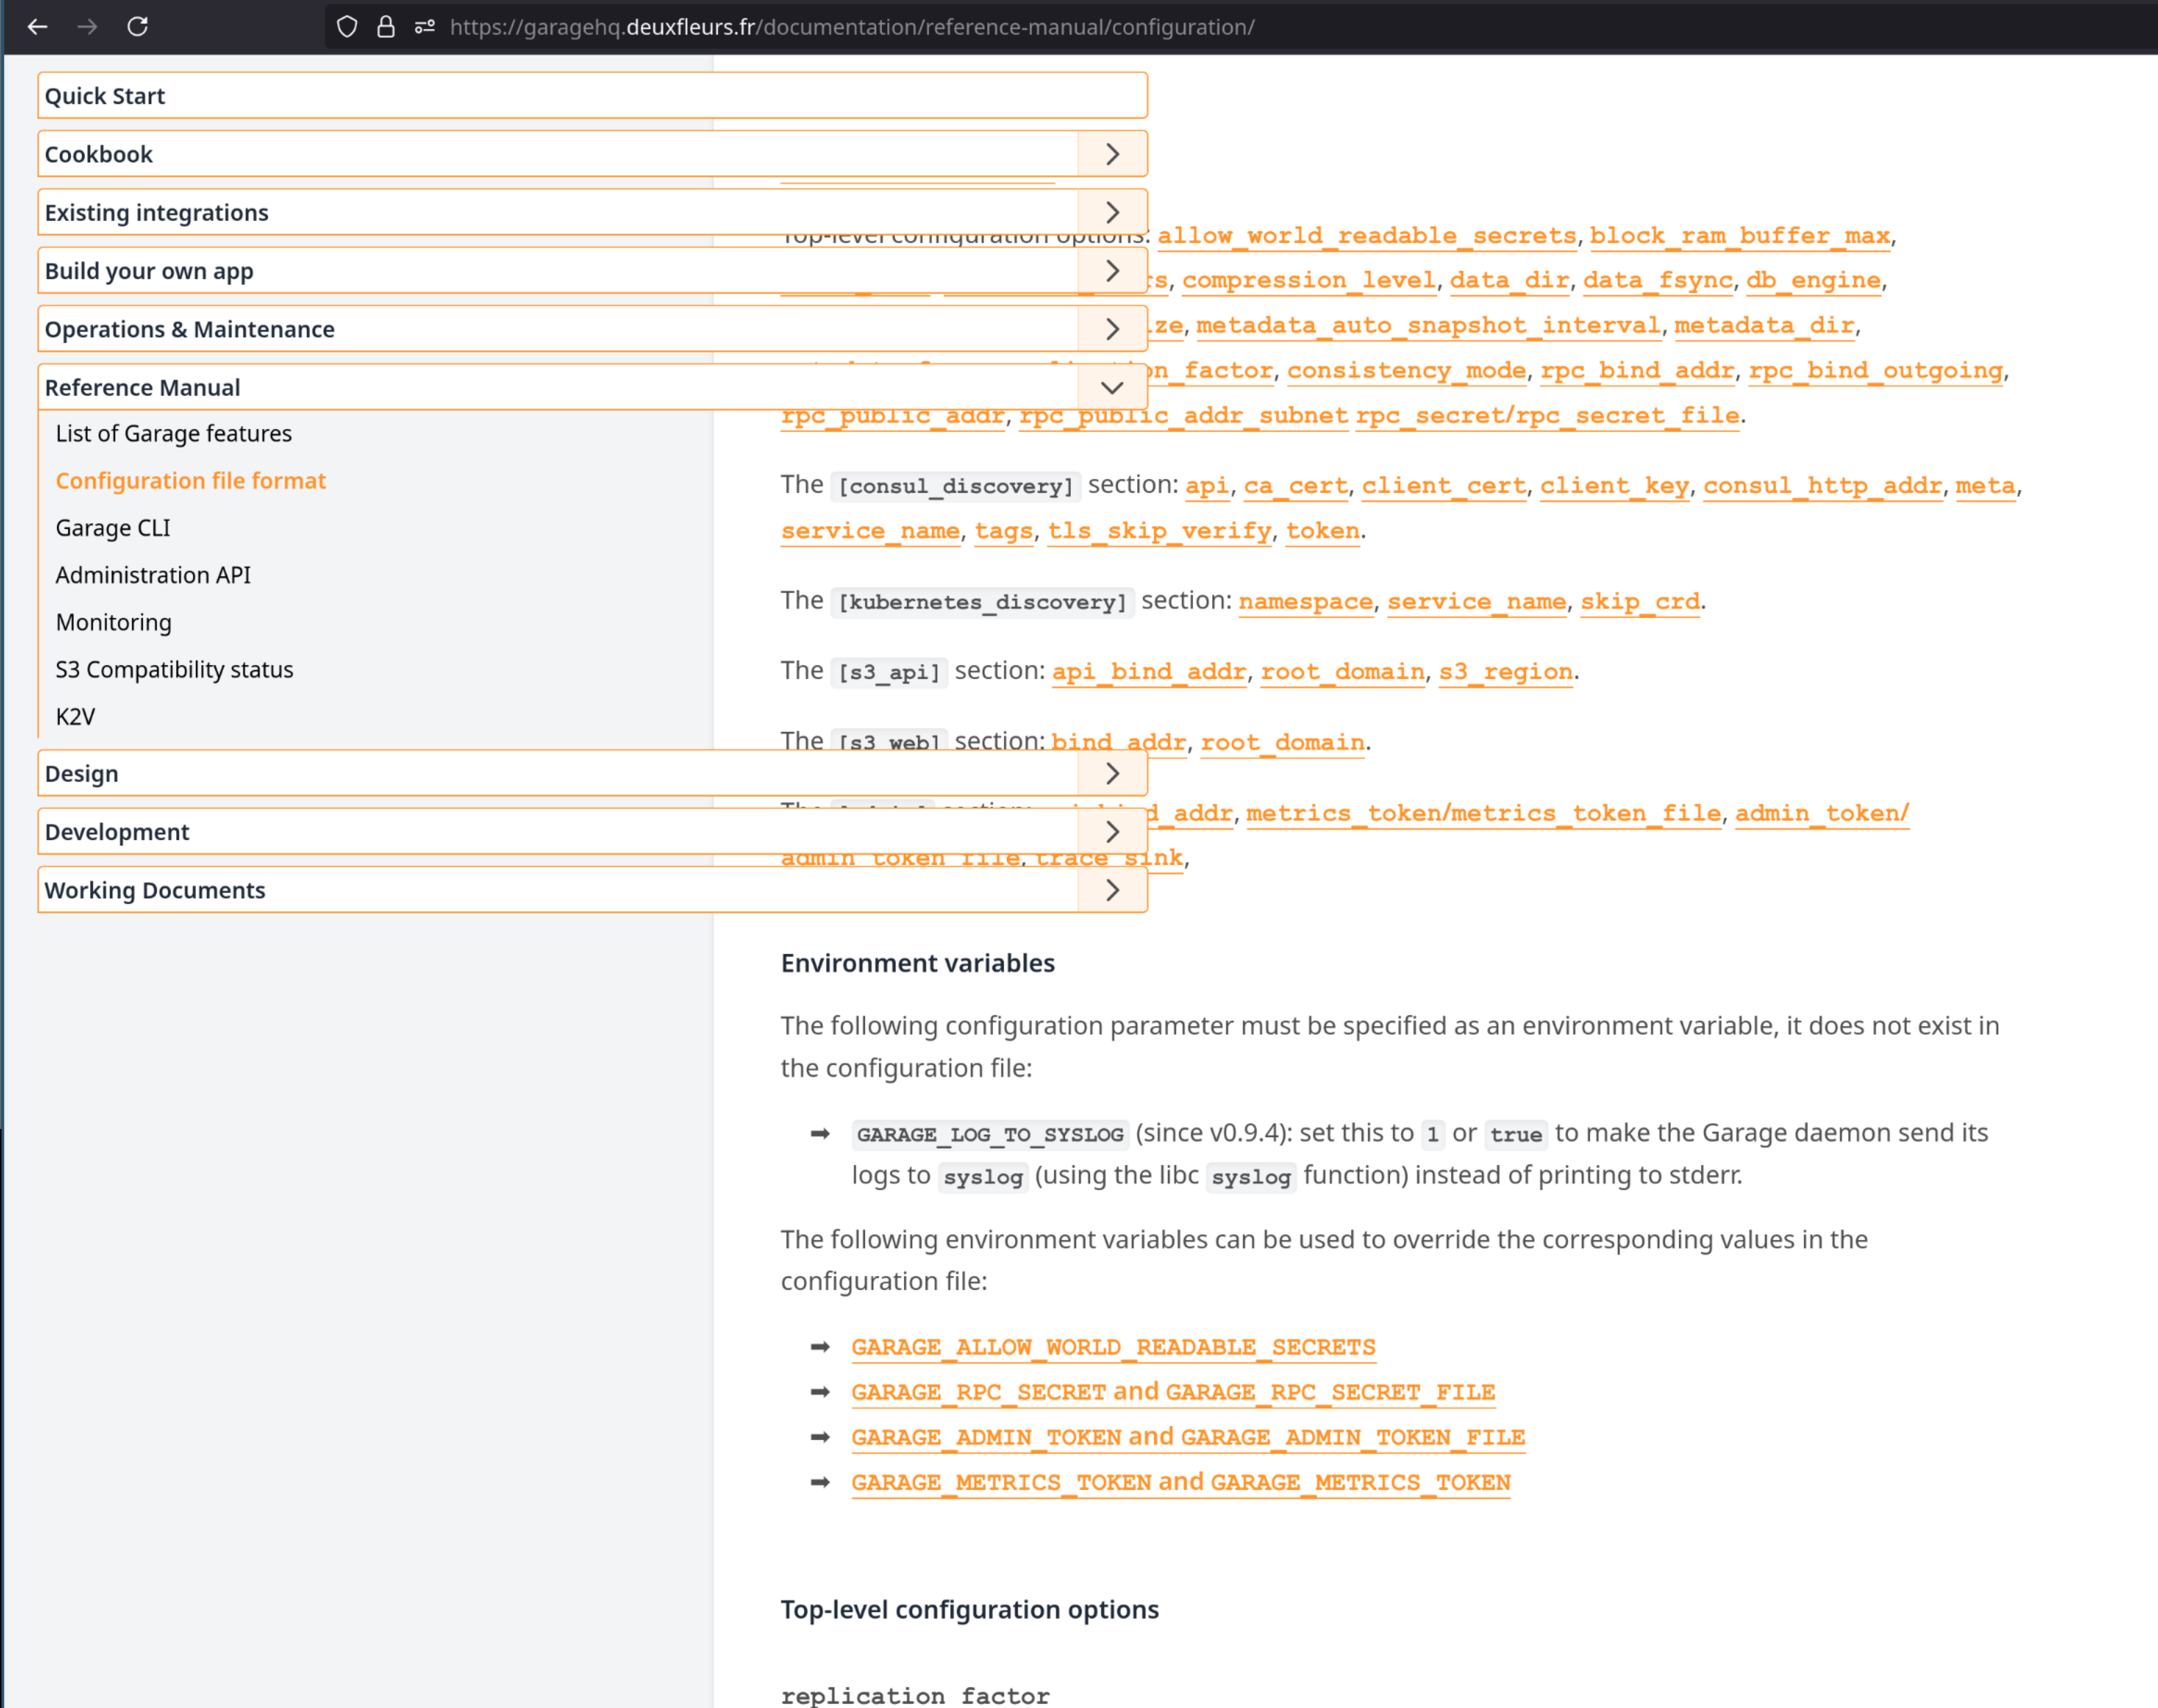Follow consul_http_addr link

click(x=1823, y=486)
